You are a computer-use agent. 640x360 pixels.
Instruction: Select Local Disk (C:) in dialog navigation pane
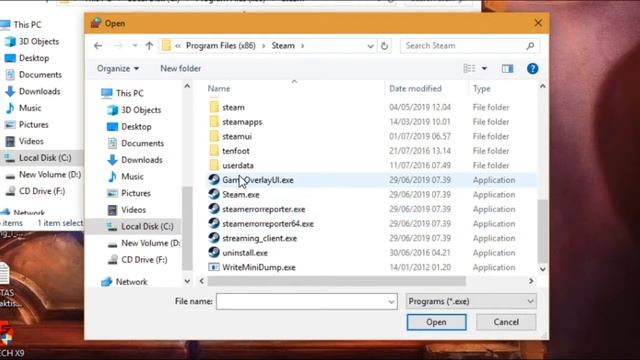click(x=147, y=227)
